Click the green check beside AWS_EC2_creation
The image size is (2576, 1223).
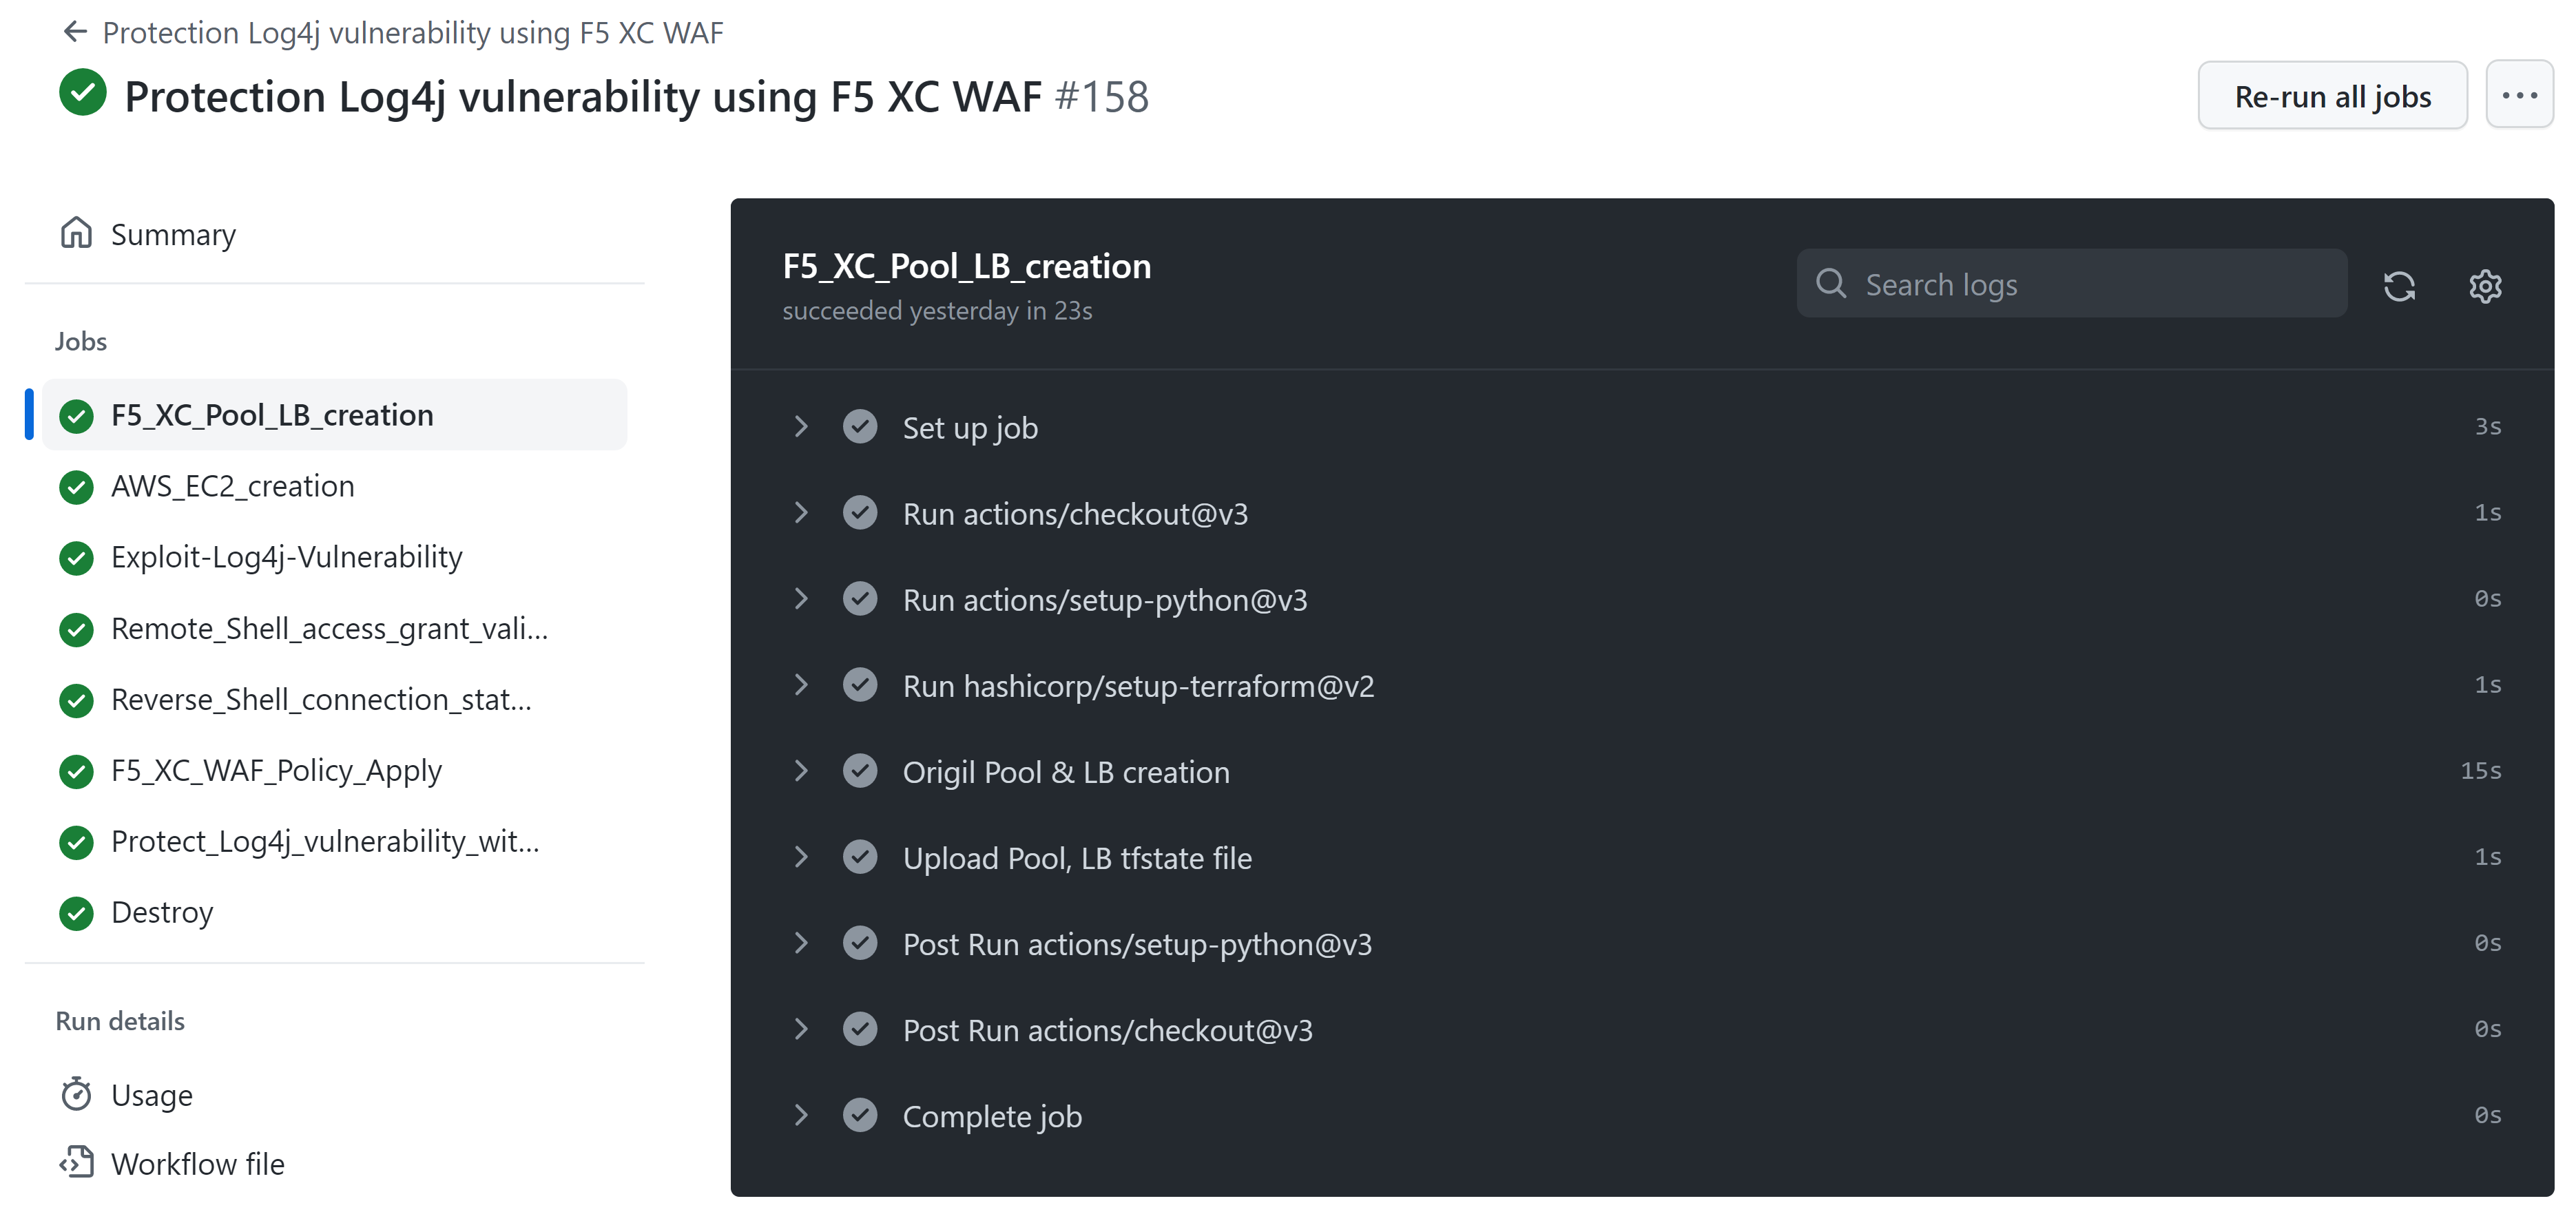coord(76,487)
